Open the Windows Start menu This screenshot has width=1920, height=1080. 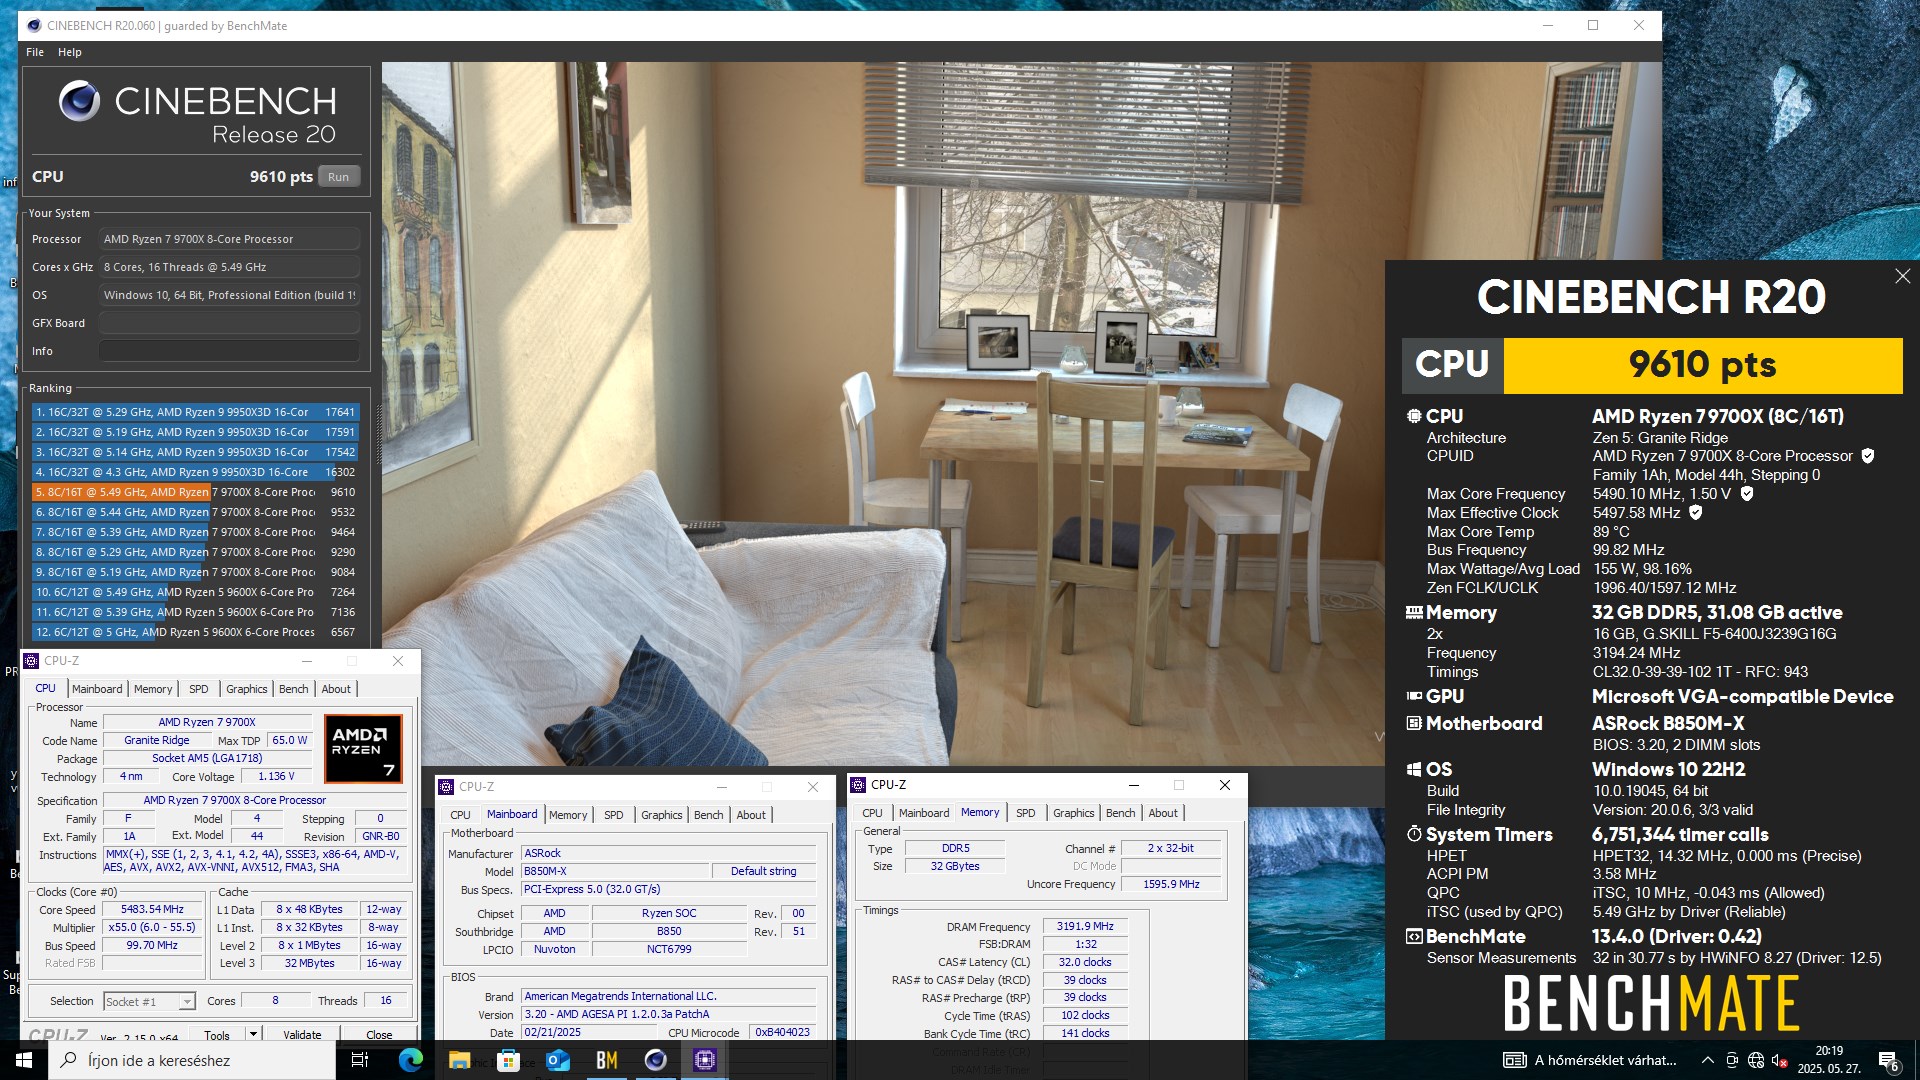click(24, 1060)
